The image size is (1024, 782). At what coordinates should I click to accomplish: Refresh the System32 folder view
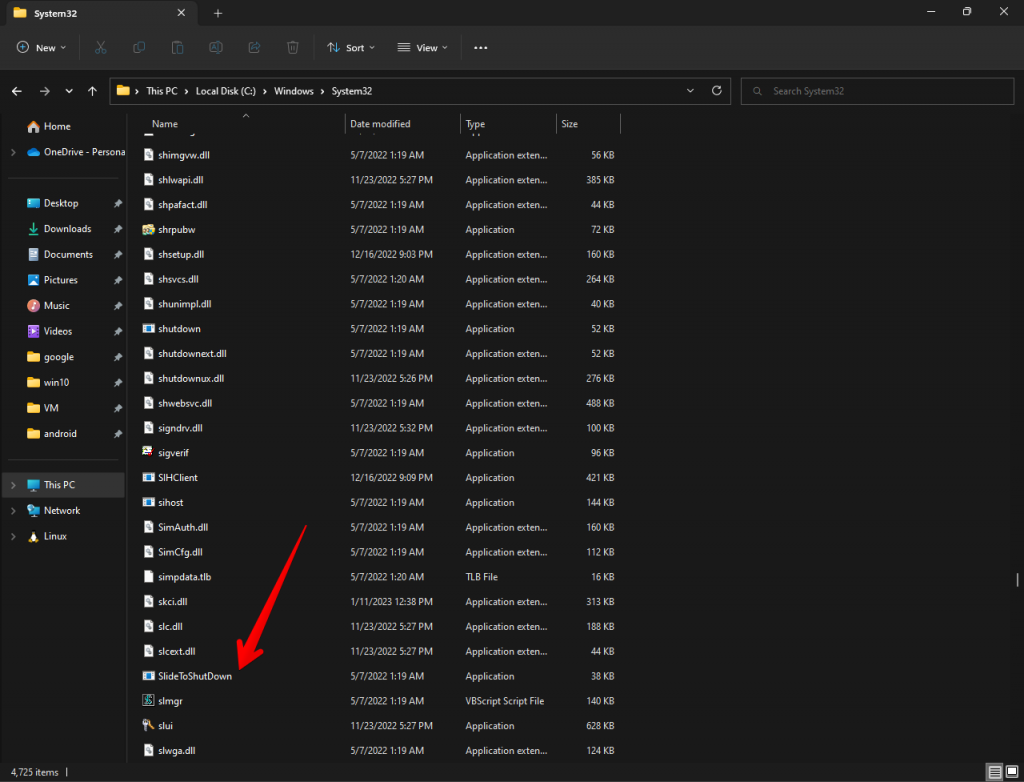(x=716, y=91)
